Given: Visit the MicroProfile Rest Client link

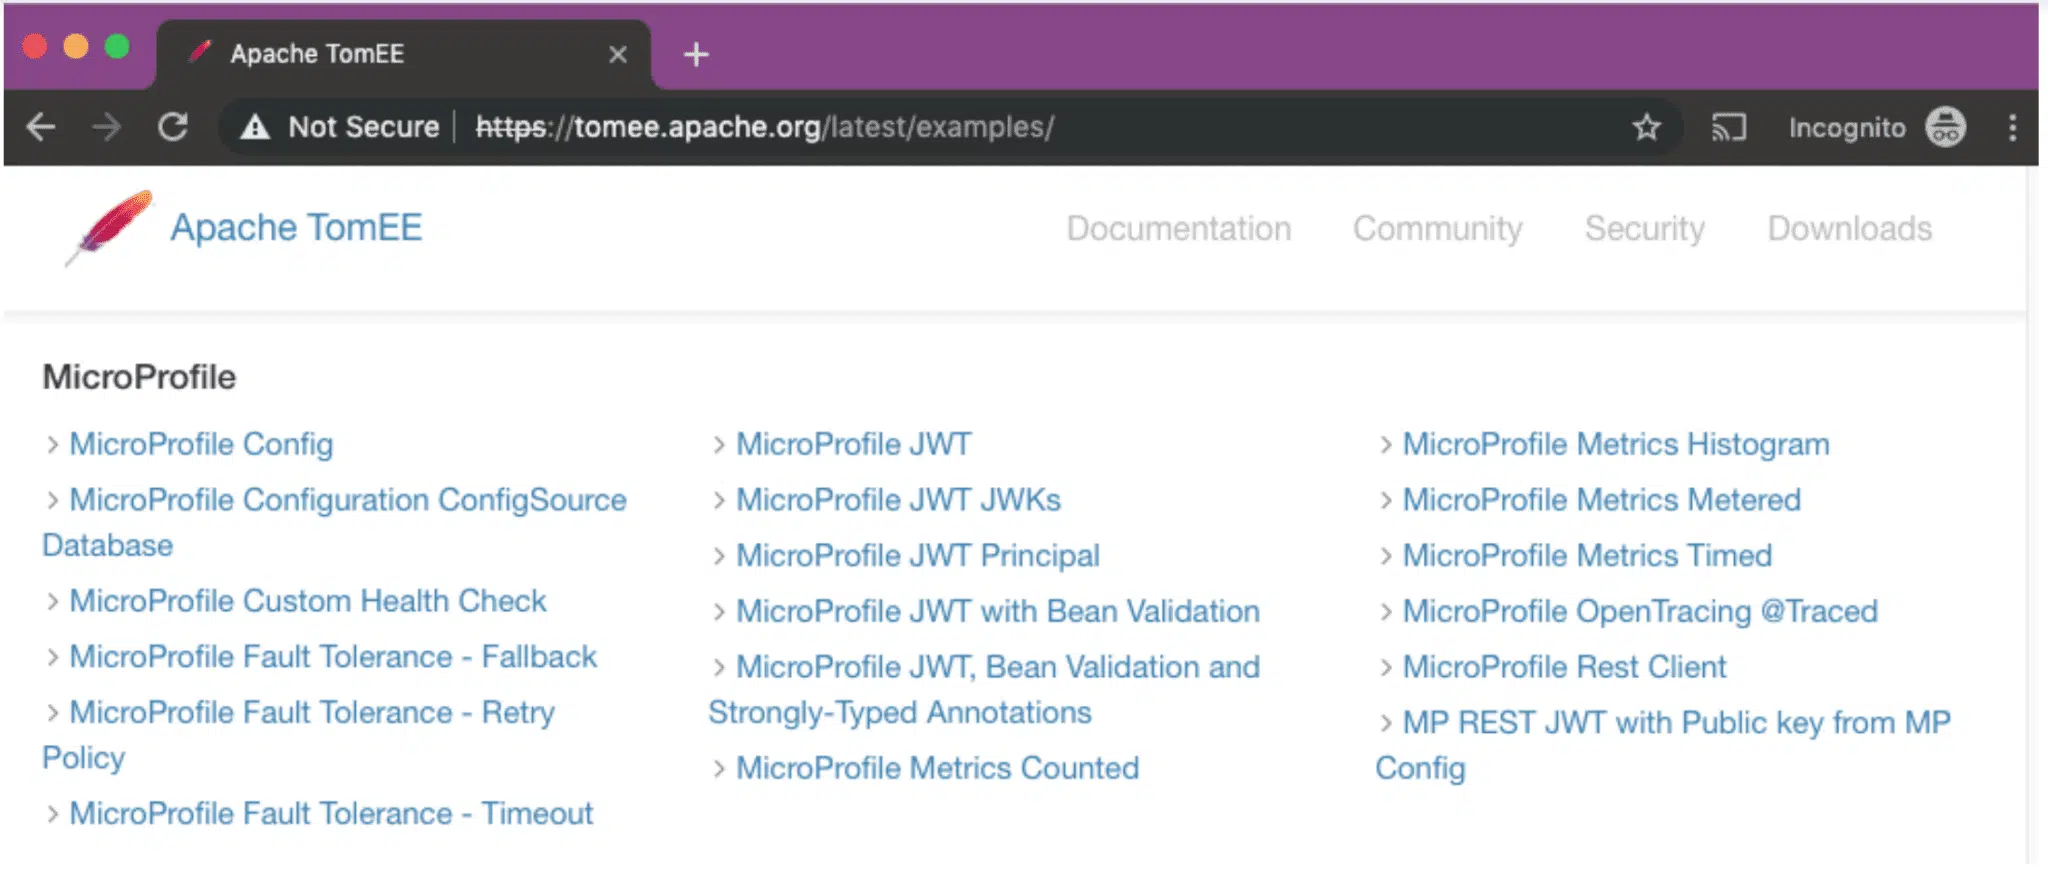Looking at the screenshot, I should (x=1564, y=666).
